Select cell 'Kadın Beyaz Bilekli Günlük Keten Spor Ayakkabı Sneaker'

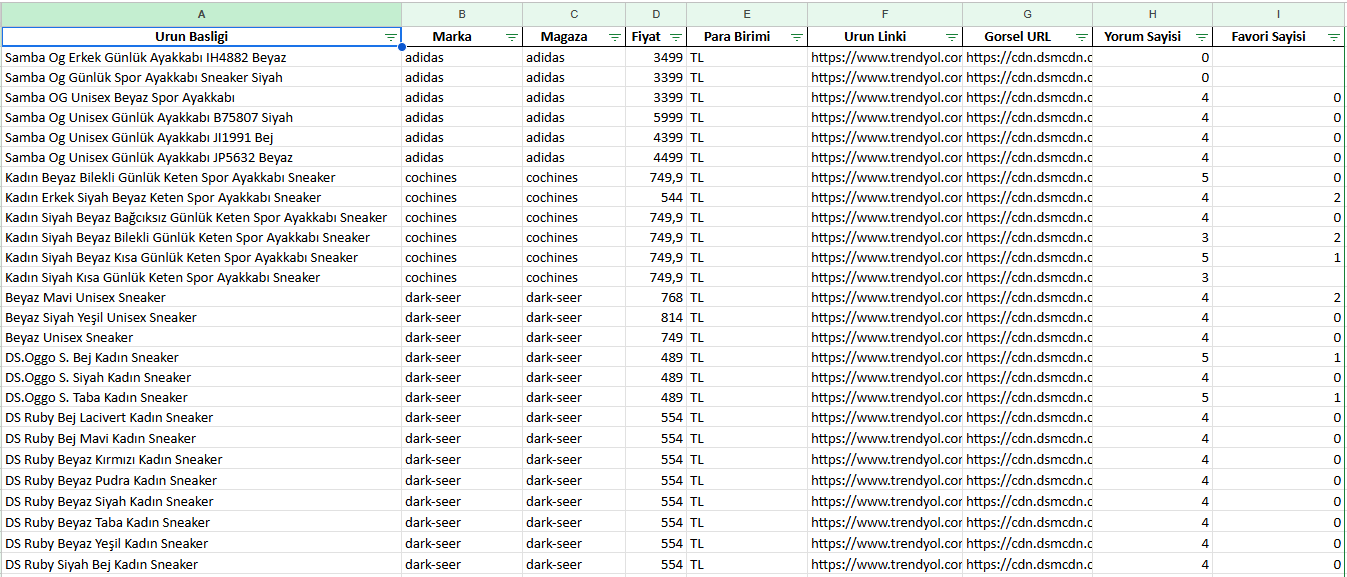point(202,177)
